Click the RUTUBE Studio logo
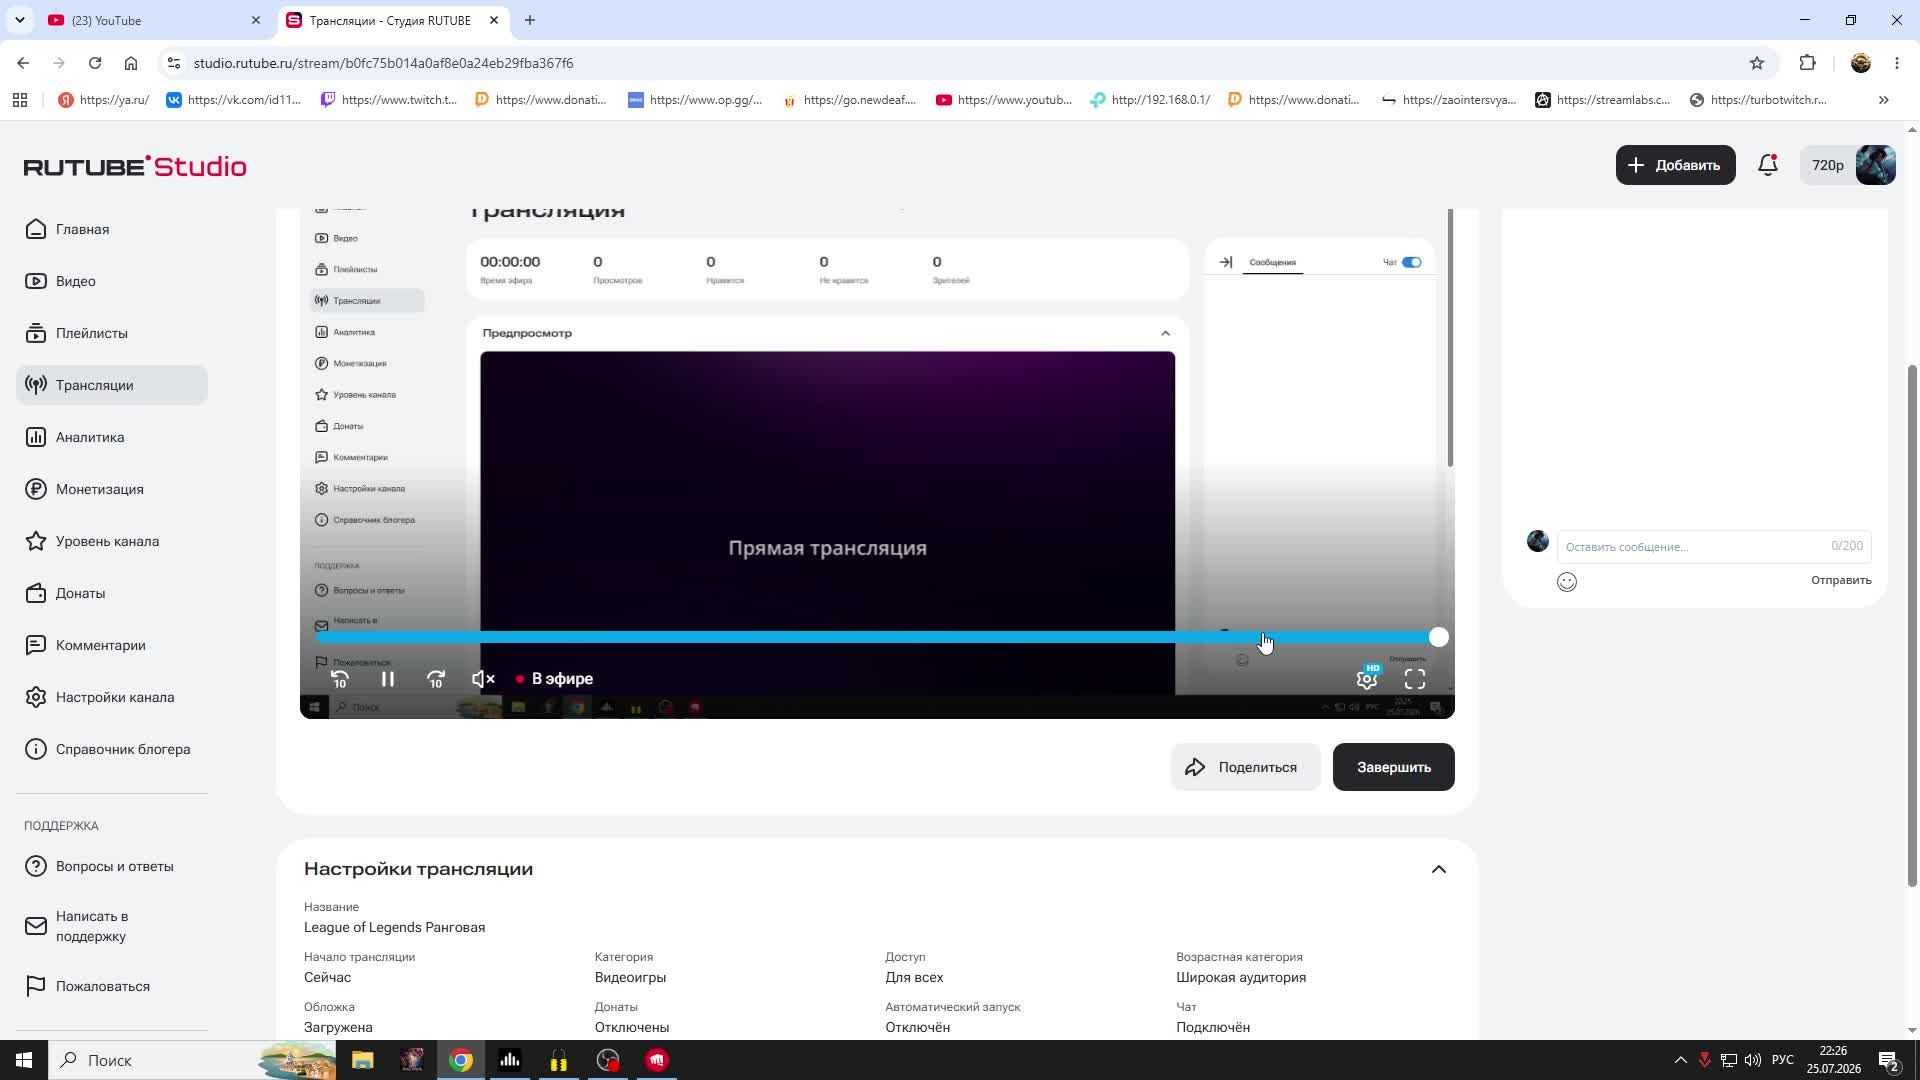 (x=135, y=166)
